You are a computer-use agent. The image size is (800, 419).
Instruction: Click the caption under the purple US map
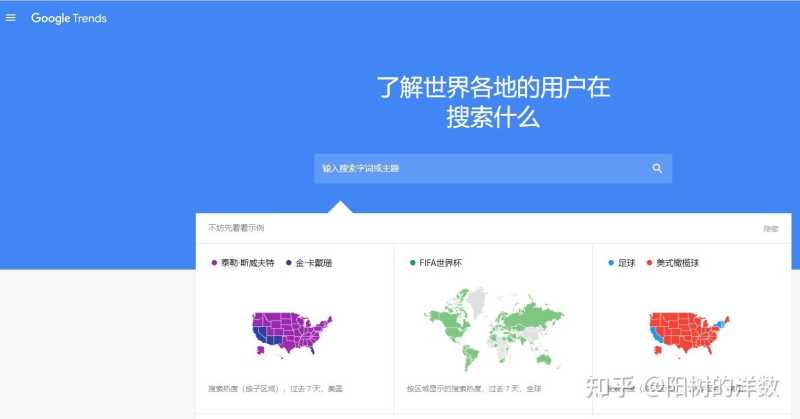click(276, 388)
